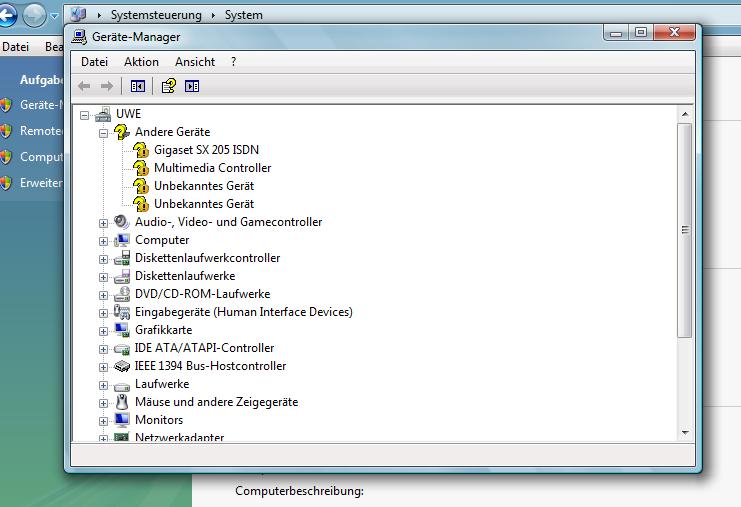Open the Ansicht menu

[x=195, y=62]
